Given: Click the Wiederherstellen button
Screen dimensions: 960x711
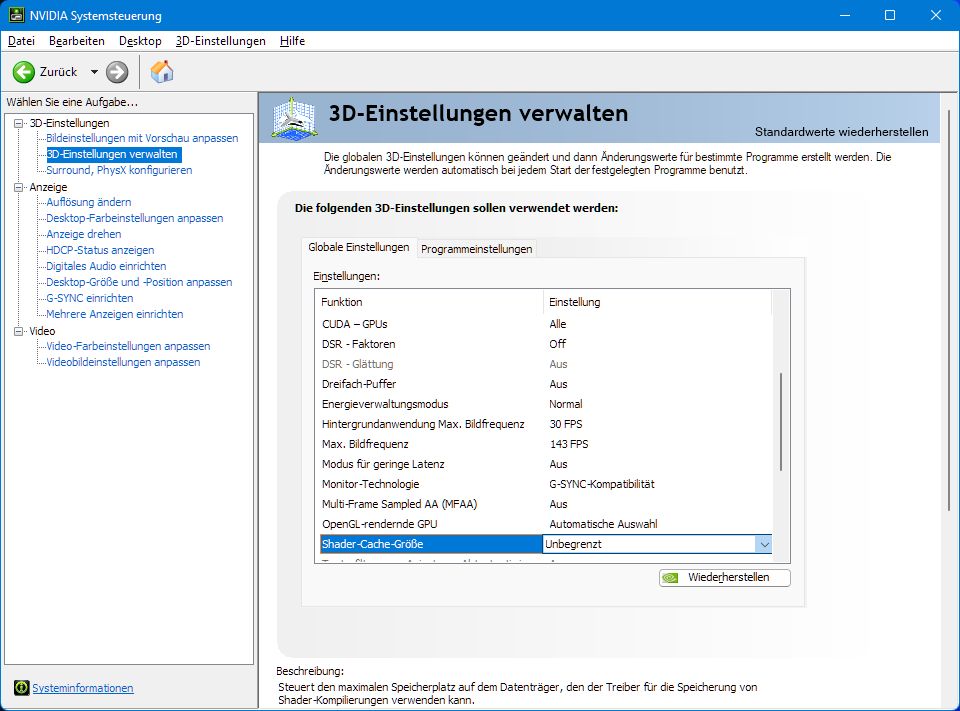Looking at the screenshot, I should [x=725, y=577].
